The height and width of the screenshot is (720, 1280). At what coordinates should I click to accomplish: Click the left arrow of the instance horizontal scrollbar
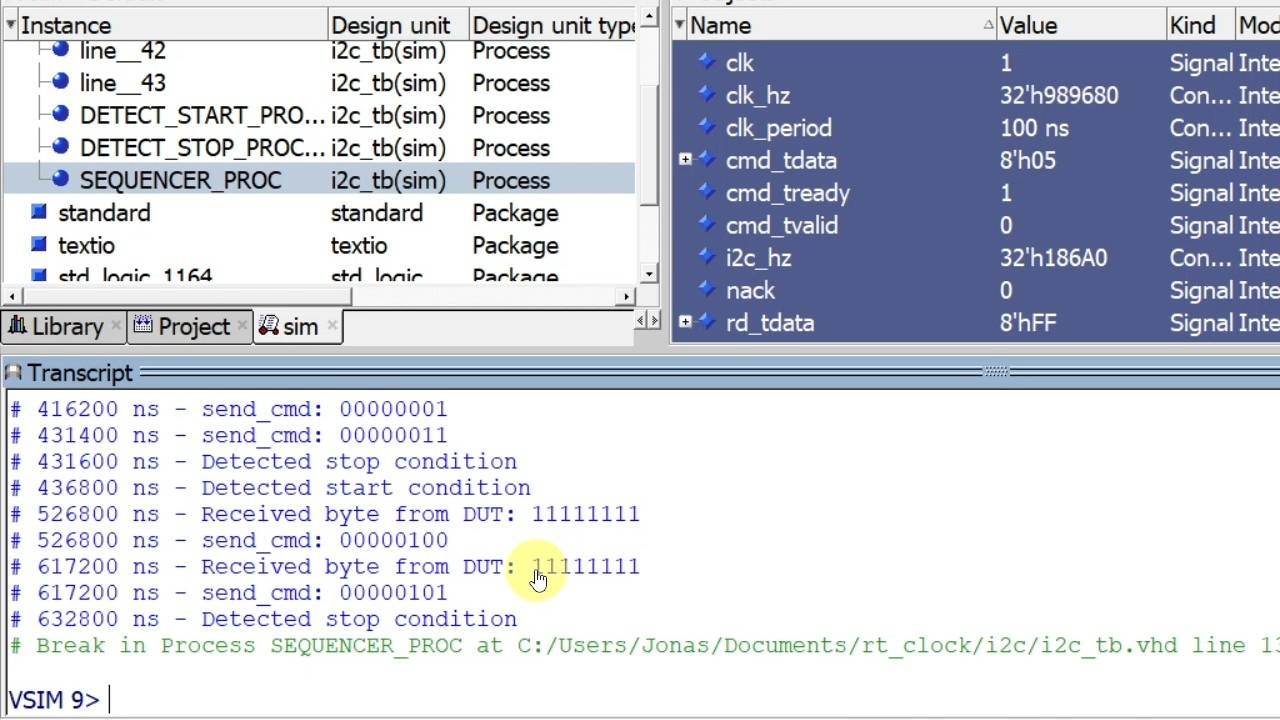(x=12, y=296)
